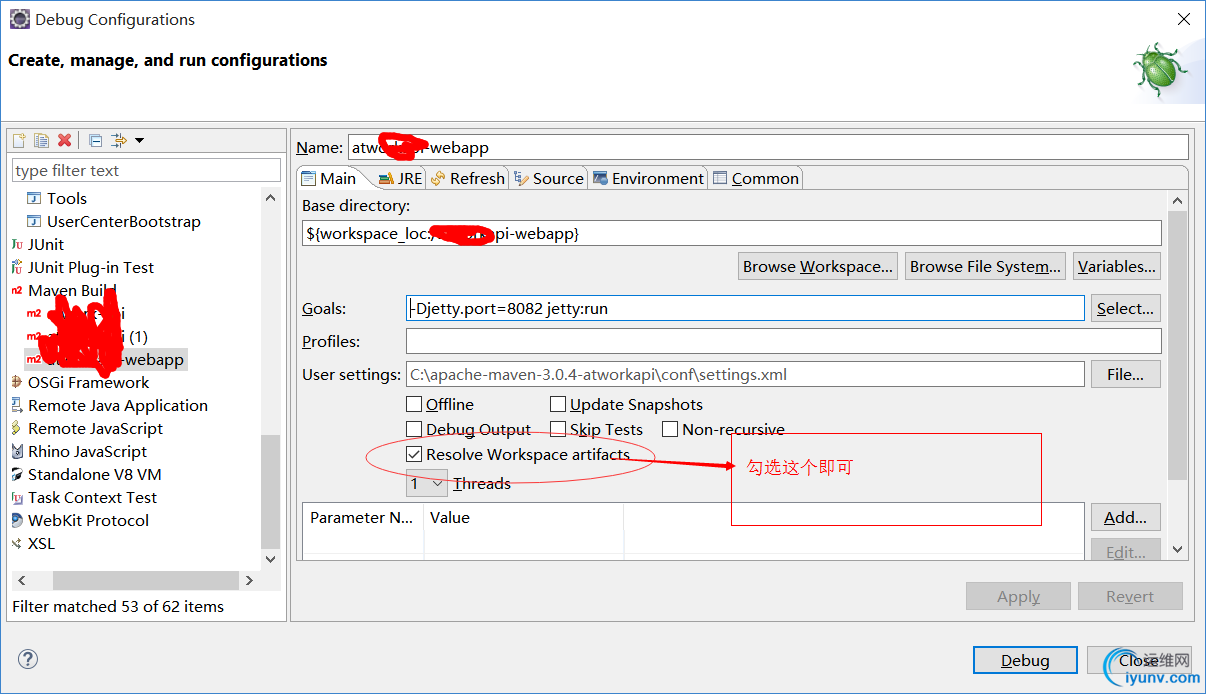
Task: Click the Filter launch configurations icon
Action: [x=119, y=140]
